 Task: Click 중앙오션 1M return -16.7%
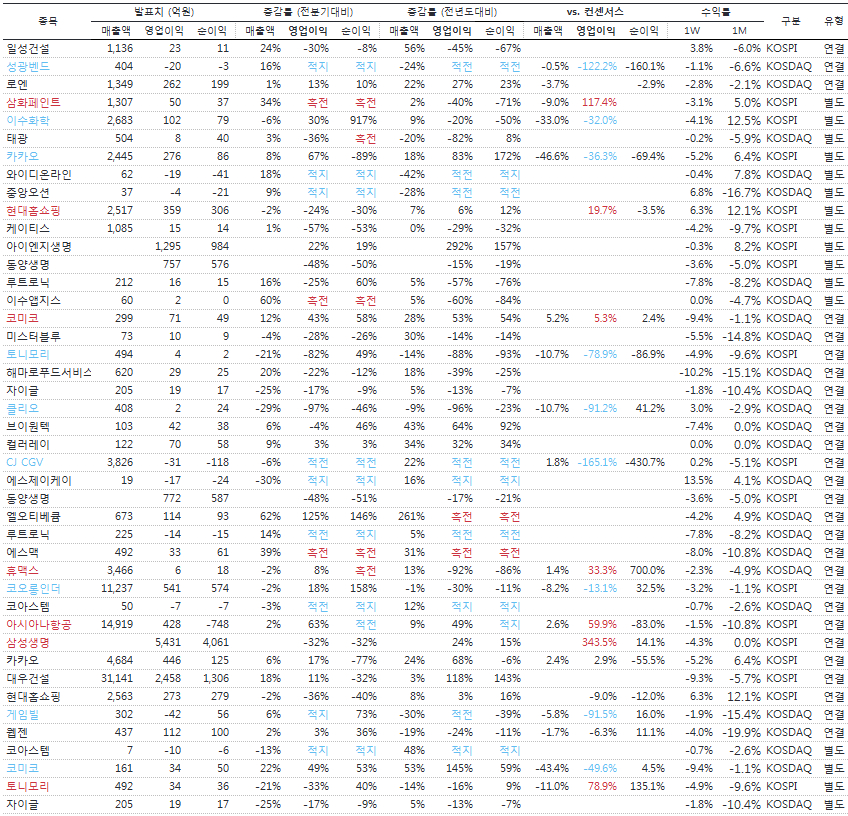coord(741,193)
